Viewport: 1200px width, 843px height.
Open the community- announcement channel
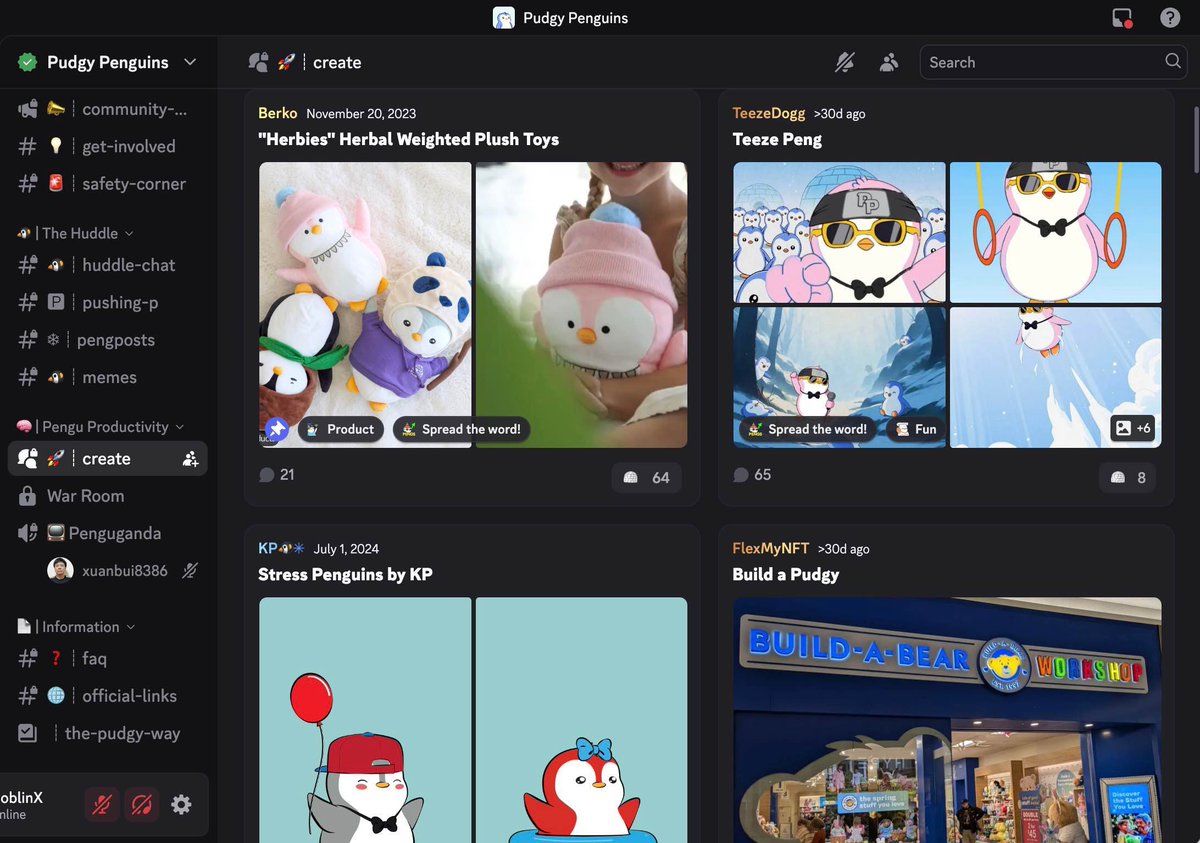click(108, 109)
